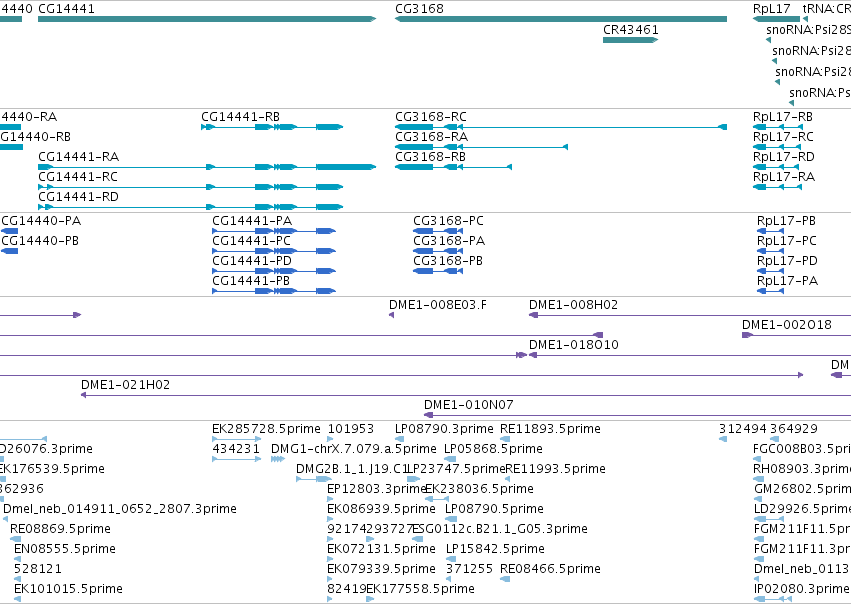
Task: Select the CG3168-PB coding sequence
Action: pyautogui.click(x=438, y=271)
